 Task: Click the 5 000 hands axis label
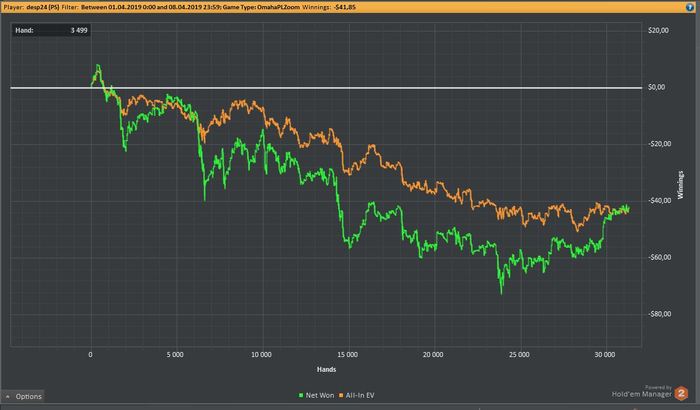[175, 355]
